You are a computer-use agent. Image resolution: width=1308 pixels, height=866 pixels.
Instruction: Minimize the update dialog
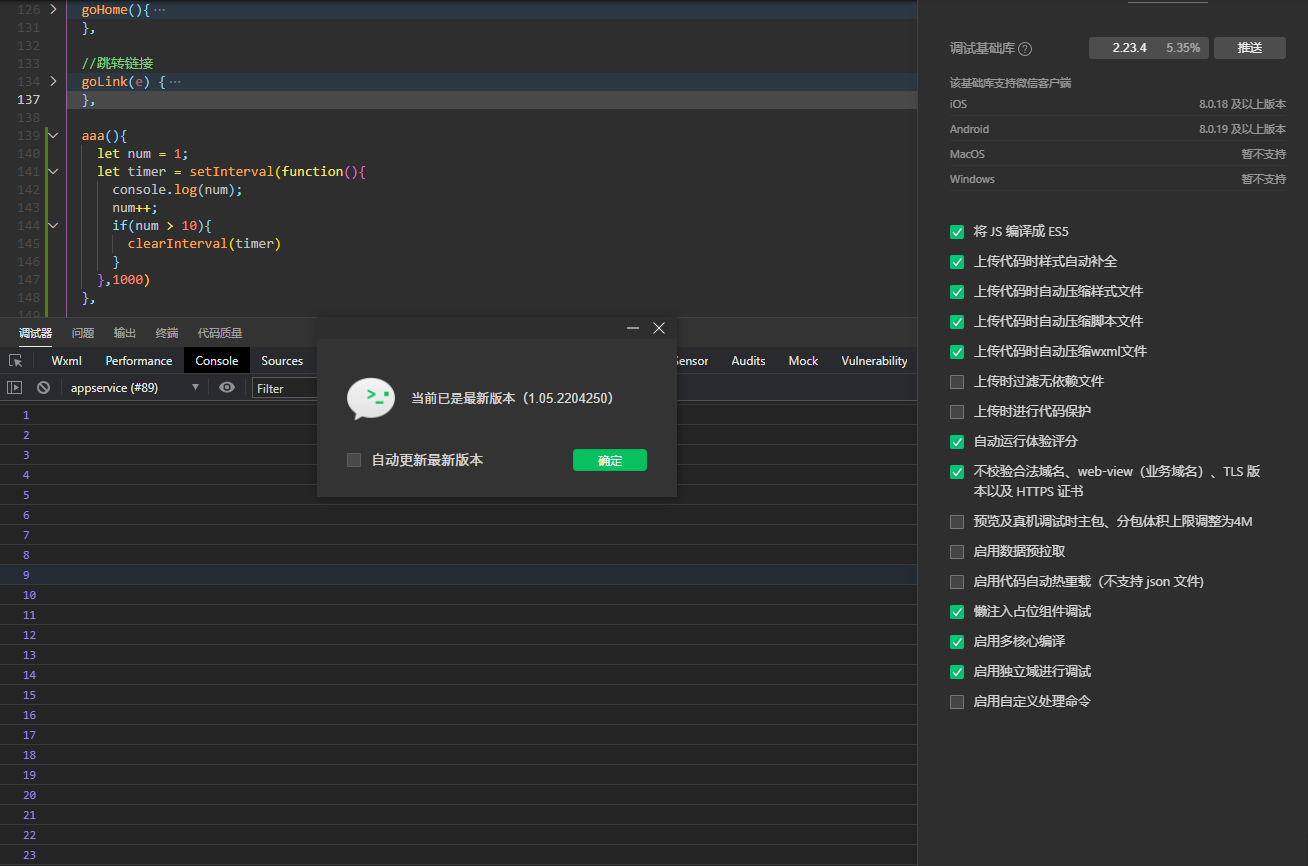pyautogui.click(x=633, y=328)
